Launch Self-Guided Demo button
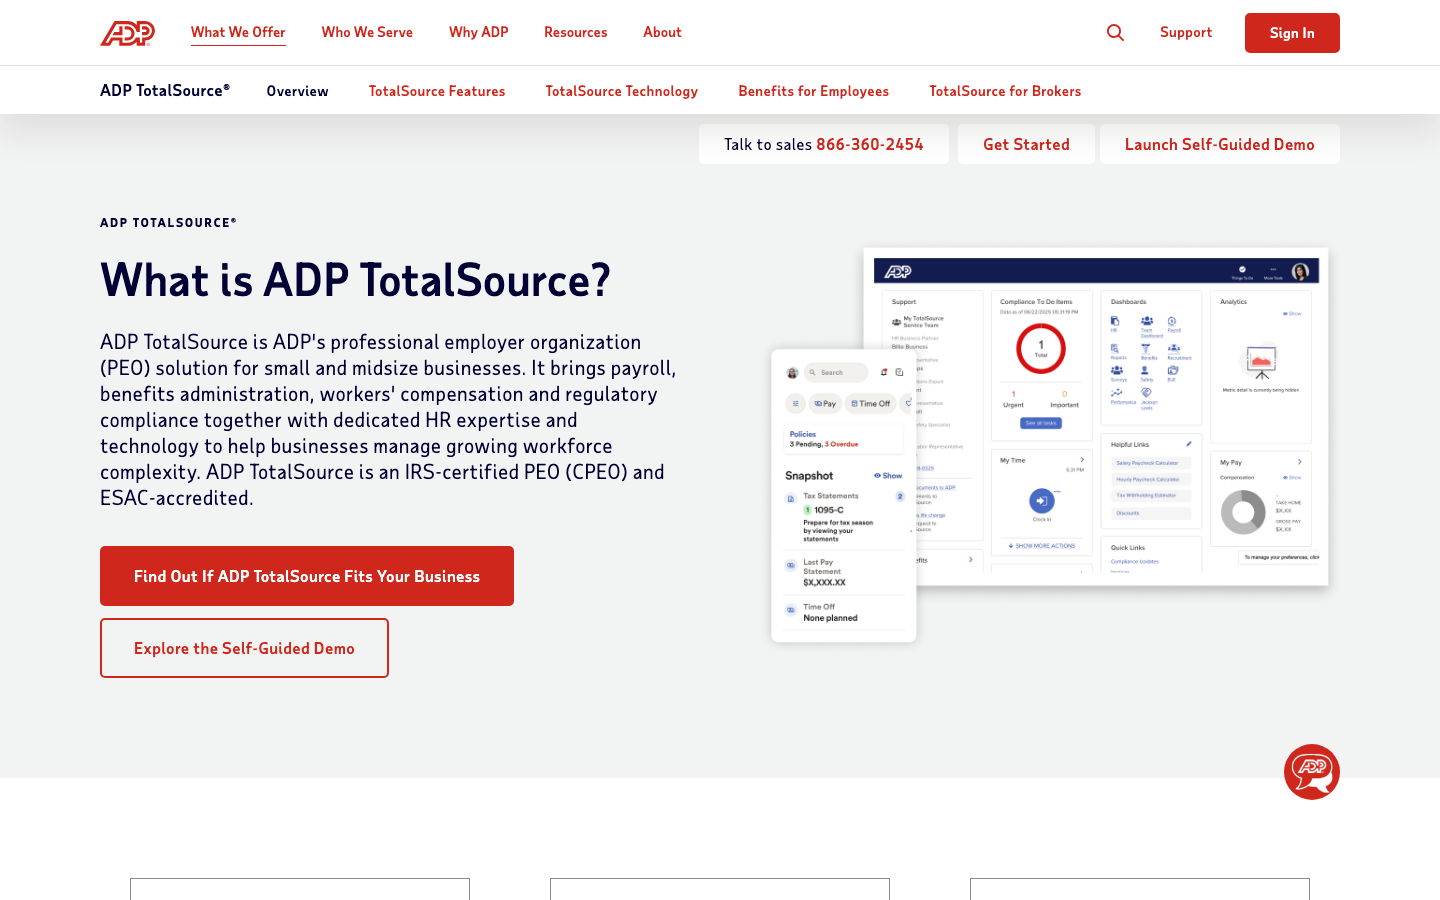 tap(1220, 144)
